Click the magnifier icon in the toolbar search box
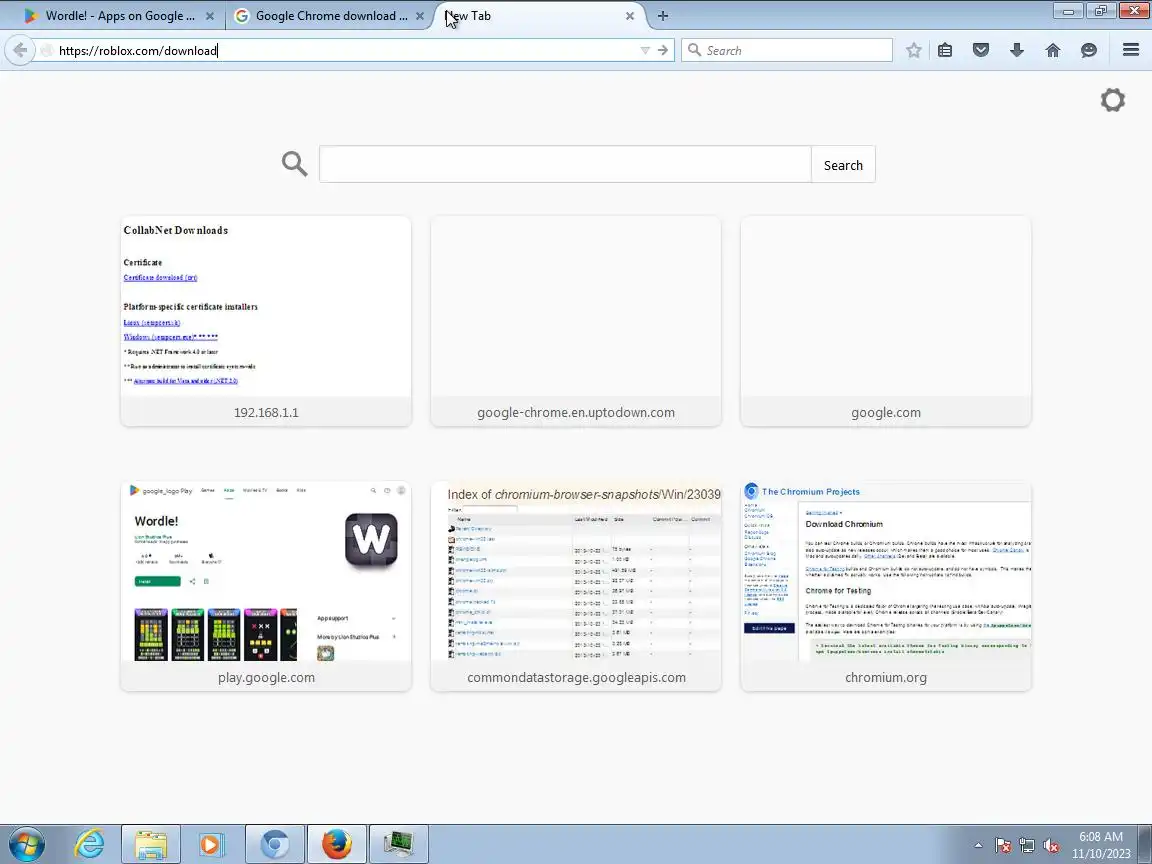Image resolution: width=1152 pixels, height=864 pixels. coord(694,50)
